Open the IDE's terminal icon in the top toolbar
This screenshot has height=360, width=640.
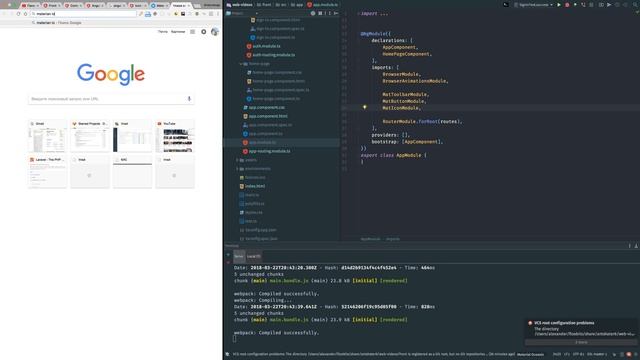[x=506, y=4]
